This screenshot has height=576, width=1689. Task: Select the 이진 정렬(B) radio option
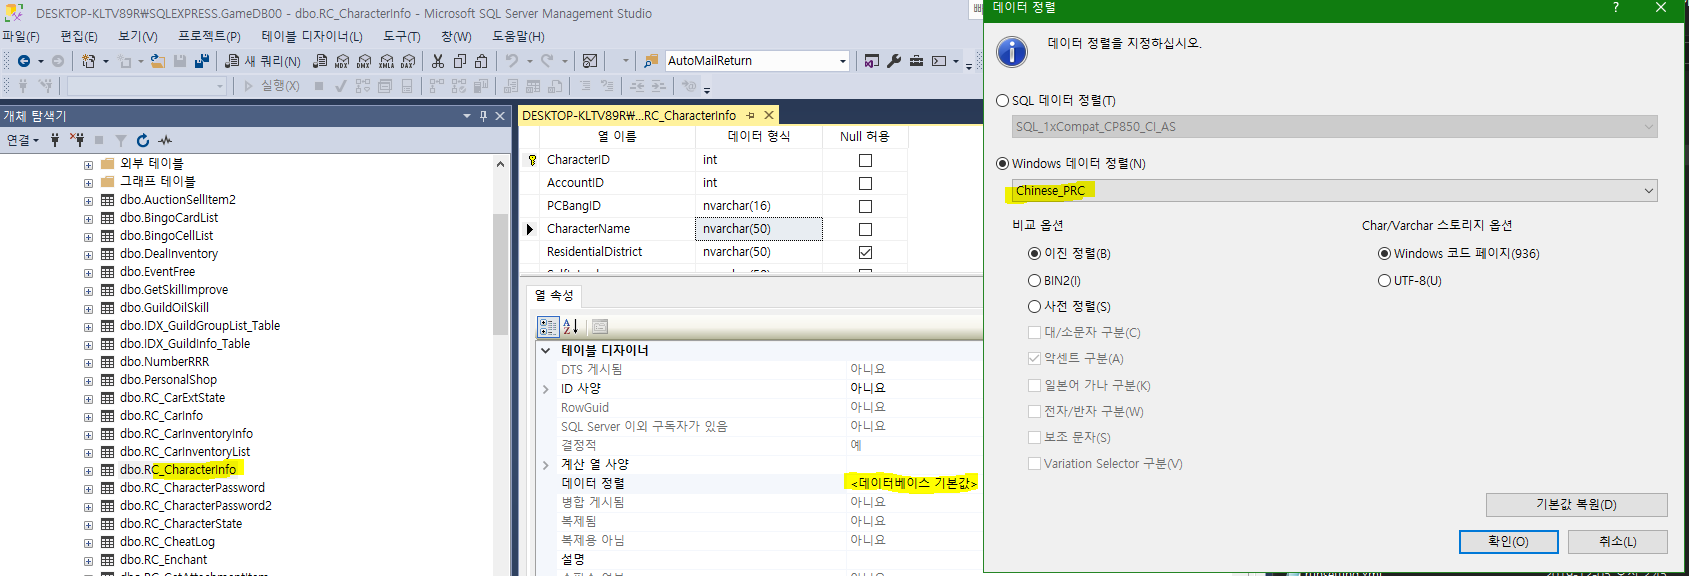pos(1034,253)
